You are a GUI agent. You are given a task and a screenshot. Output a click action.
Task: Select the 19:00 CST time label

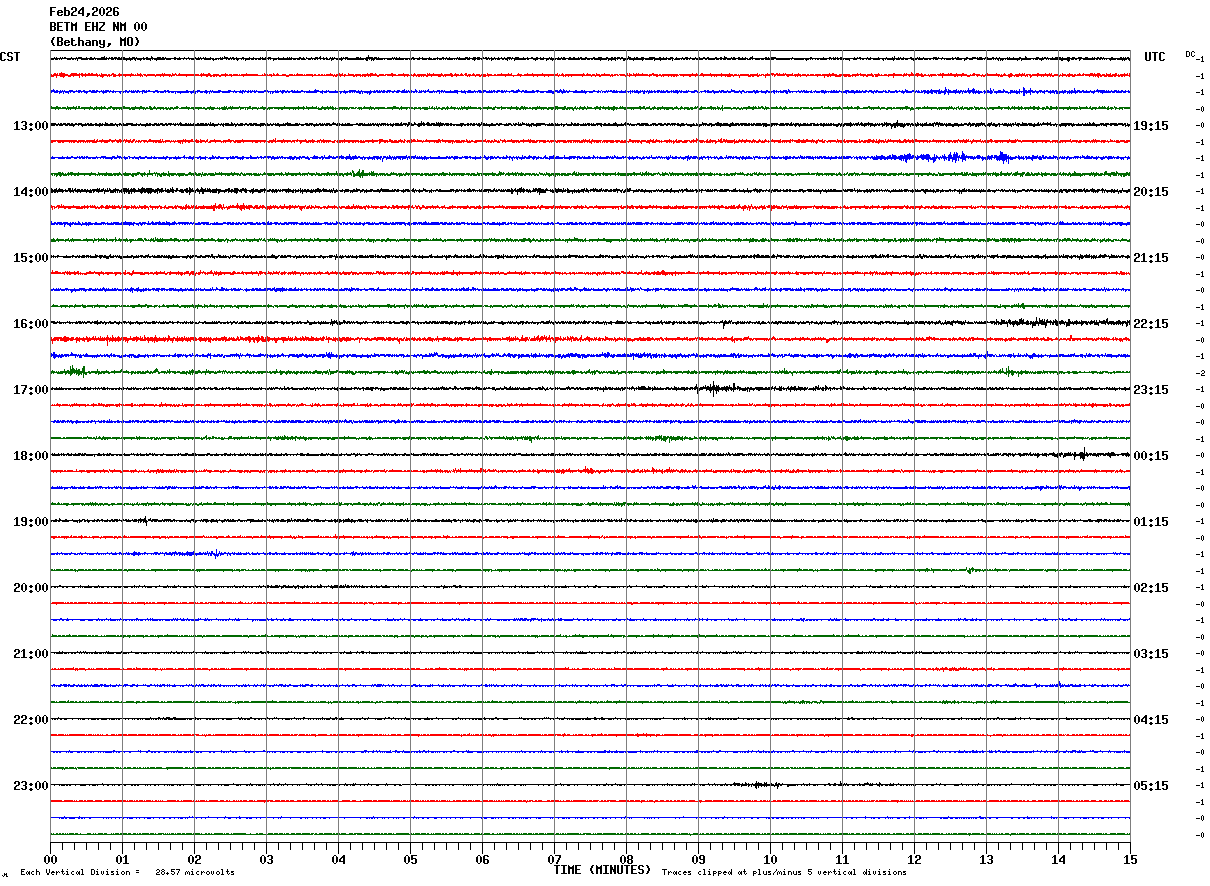point(31,522)
